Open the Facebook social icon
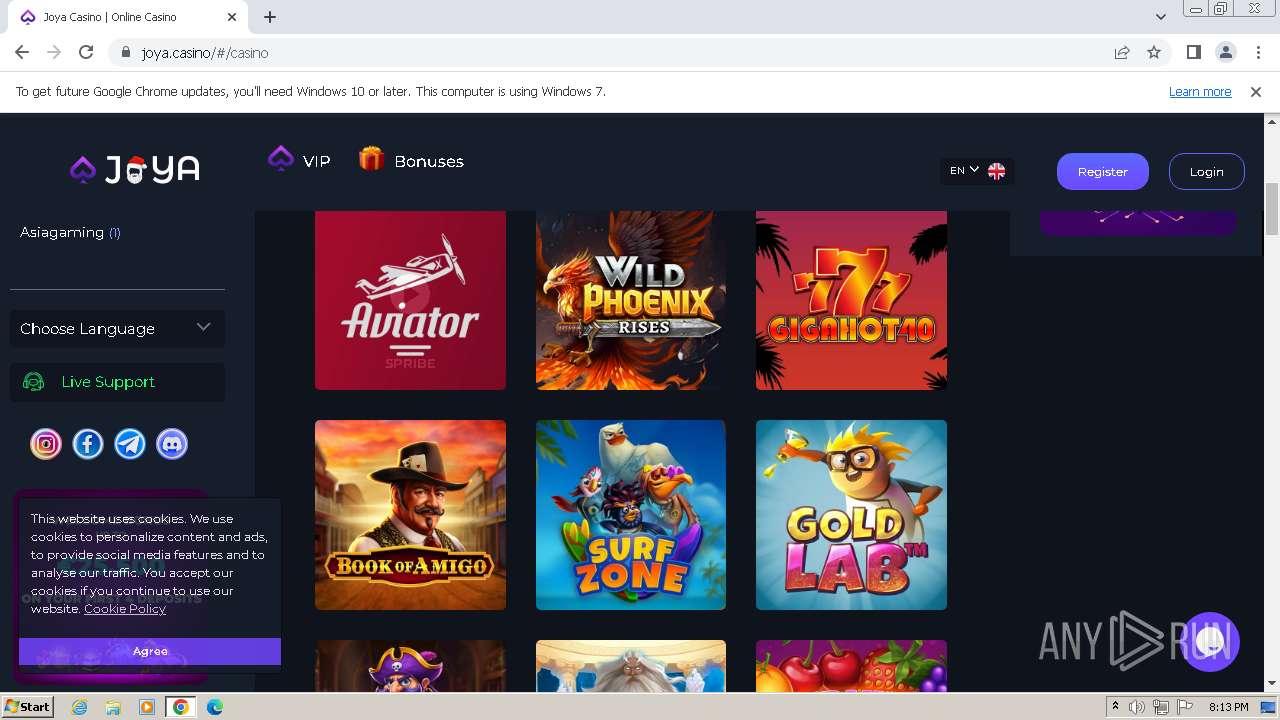The width and height of the screenshot is (1280, 720). click(88, 444)
